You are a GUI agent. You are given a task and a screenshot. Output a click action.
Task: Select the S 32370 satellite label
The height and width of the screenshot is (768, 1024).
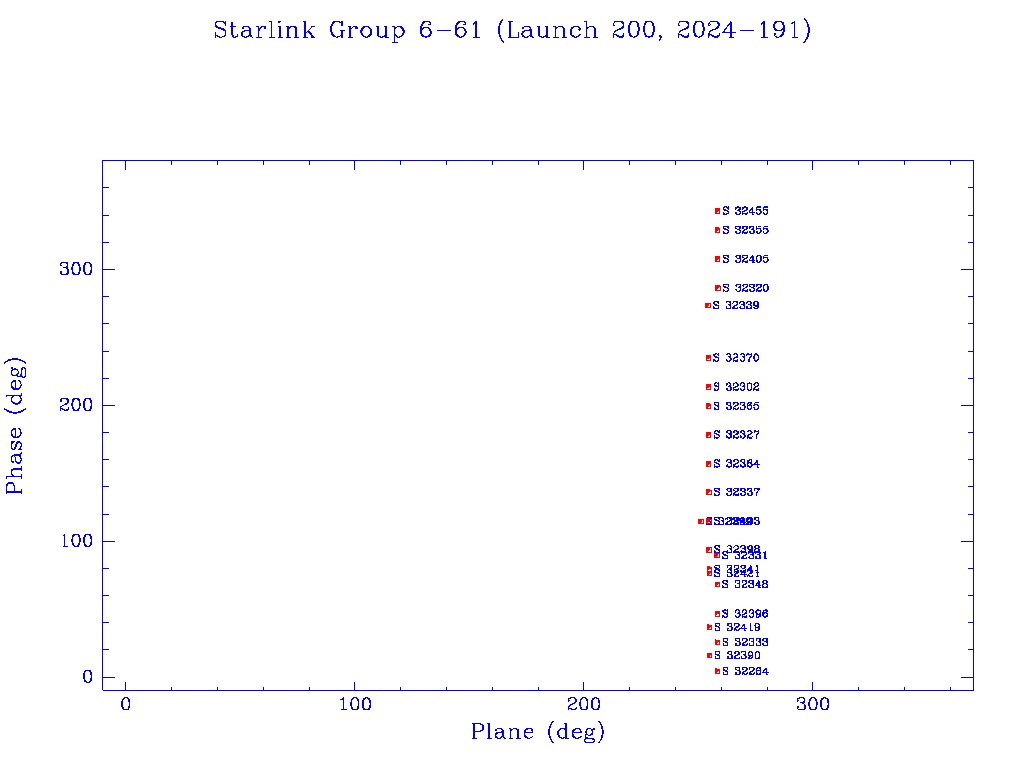point(736,358)
